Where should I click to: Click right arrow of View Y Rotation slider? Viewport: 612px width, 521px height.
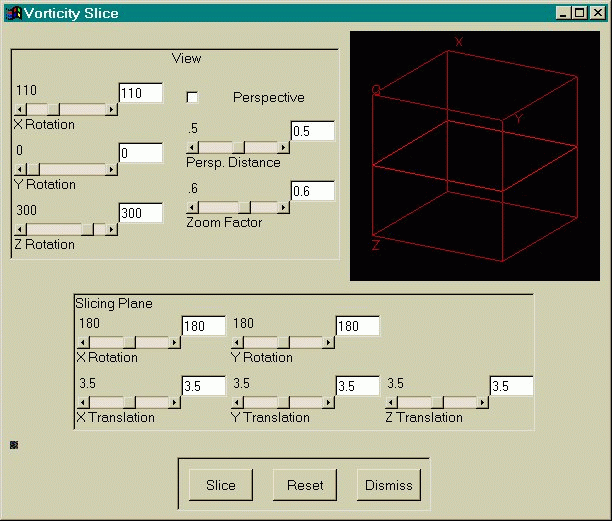point(111,169)
